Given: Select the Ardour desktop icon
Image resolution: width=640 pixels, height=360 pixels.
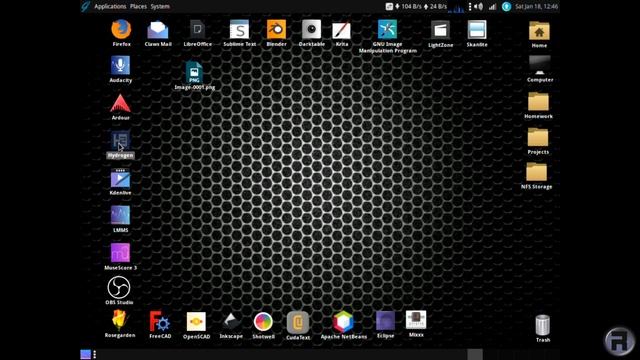Looking at the screenshot, I should click(x=120, y=104).
